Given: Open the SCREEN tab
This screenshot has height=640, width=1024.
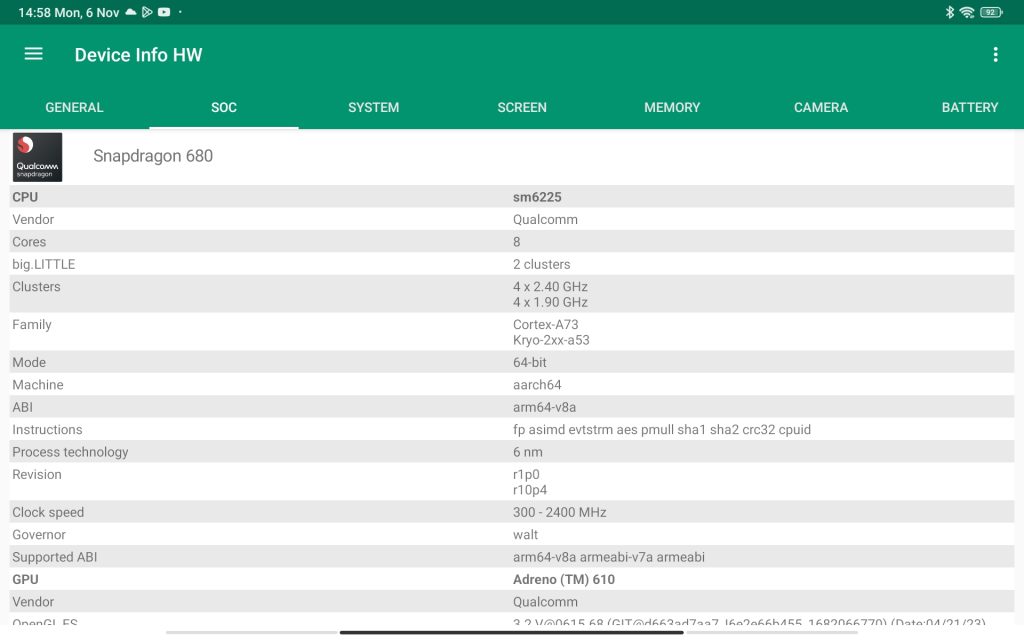Looking at the screenshot, I should coord(522,107).
